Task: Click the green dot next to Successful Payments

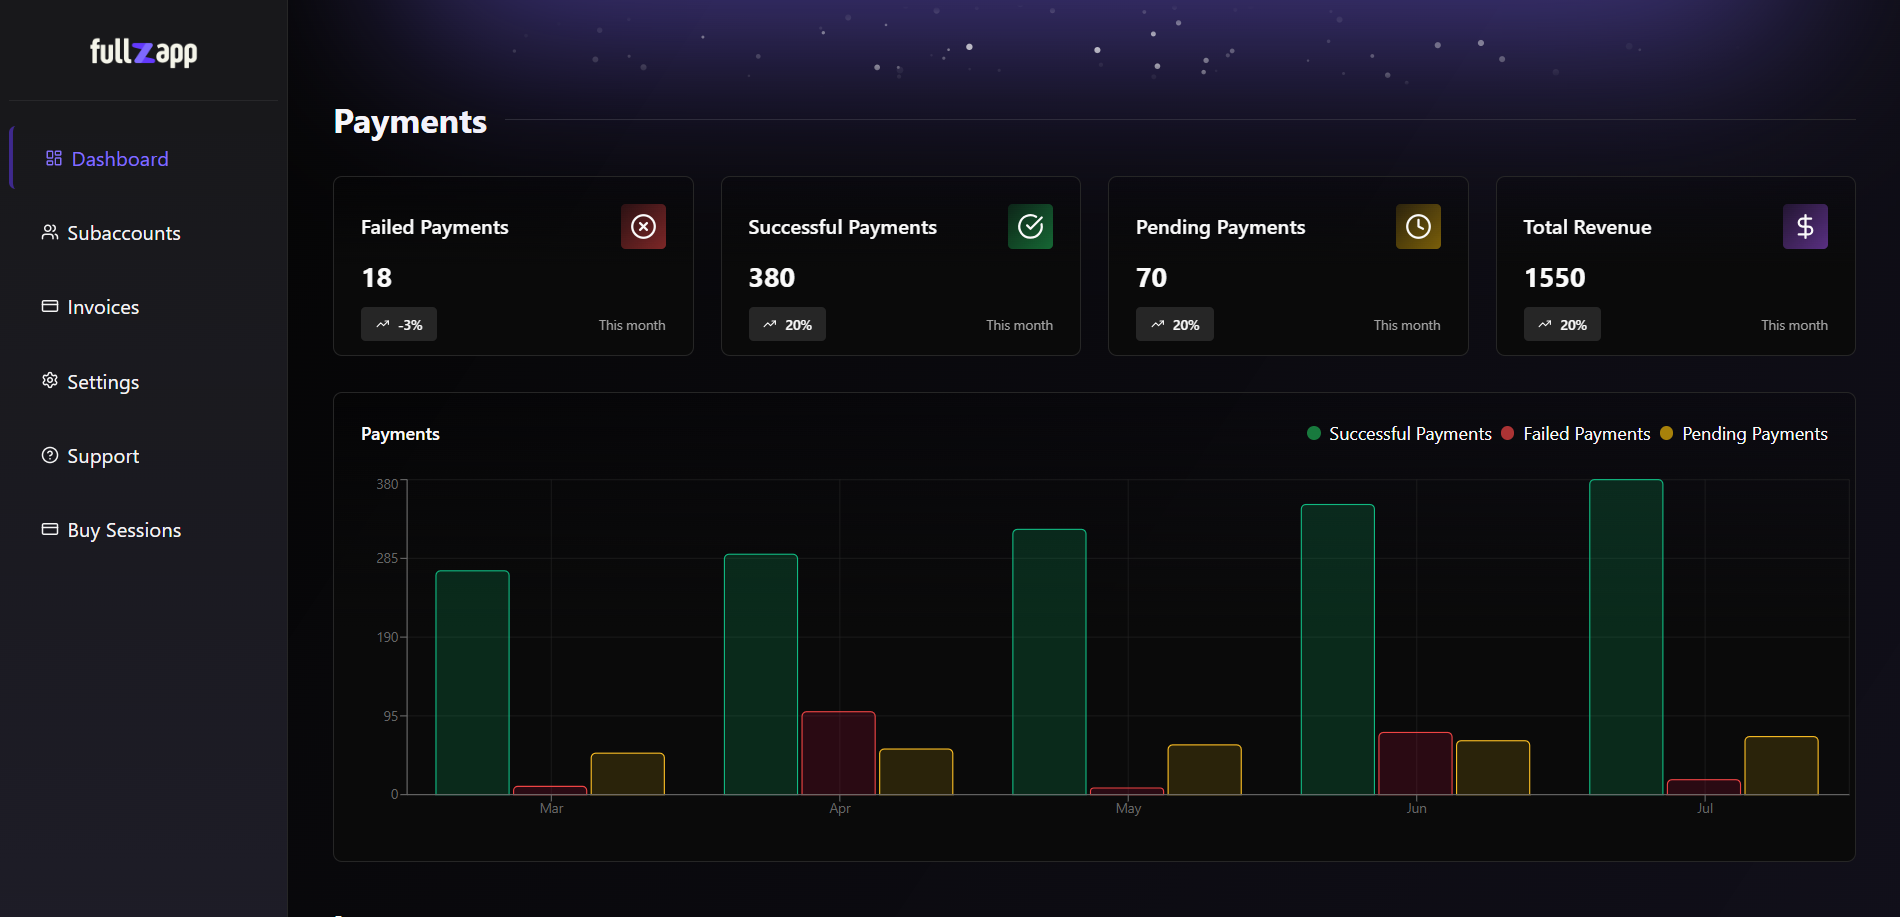Action: [x=1313, y=433]
